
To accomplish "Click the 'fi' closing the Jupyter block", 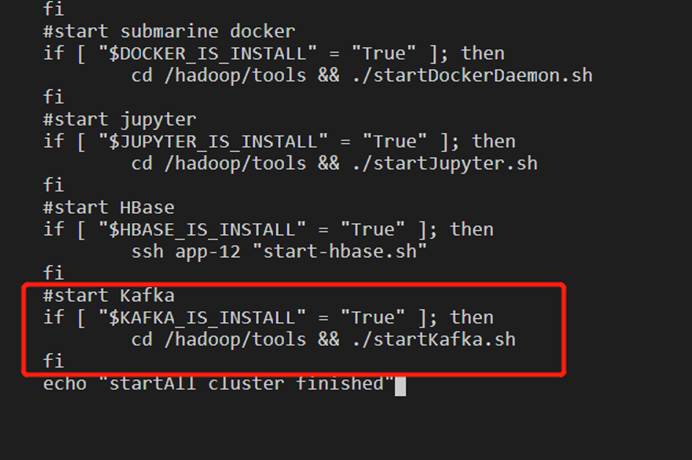I will click(x=53, y=185).
